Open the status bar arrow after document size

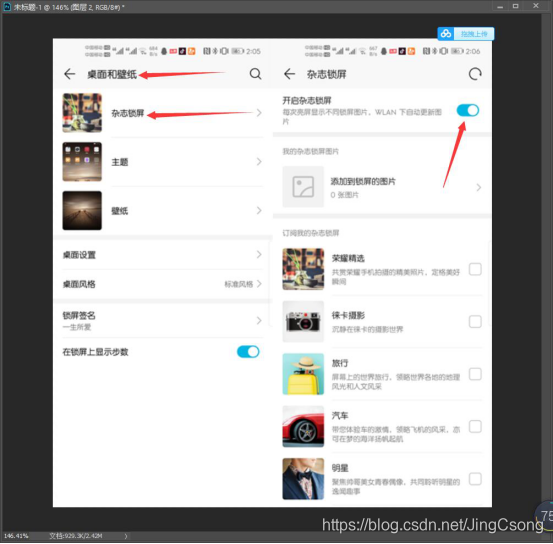[126, 536]
